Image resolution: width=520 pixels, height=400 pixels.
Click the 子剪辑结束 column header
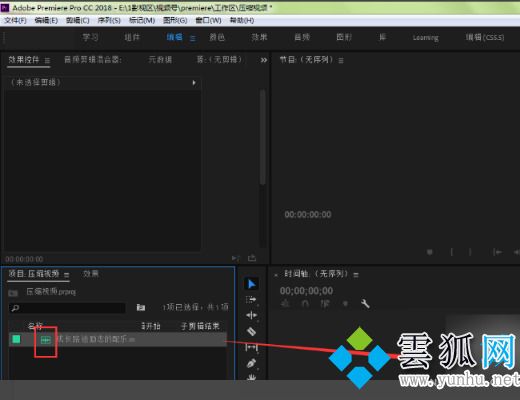click(x=200, y=326)
